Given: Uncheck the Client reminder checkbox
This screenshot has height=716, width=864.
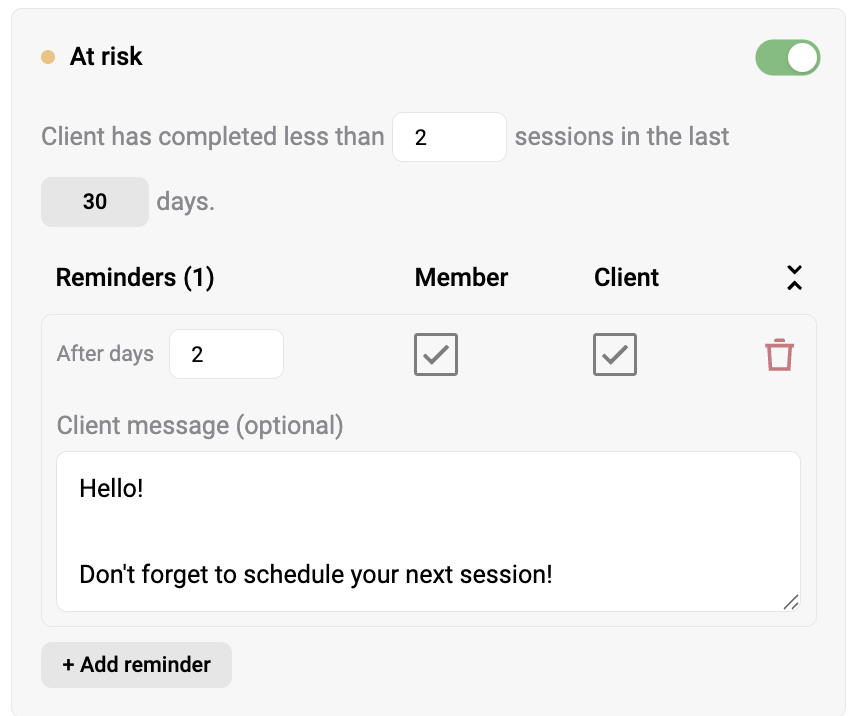Looking at the screenshot, I should pyautogui.click(x=615, y=354).
